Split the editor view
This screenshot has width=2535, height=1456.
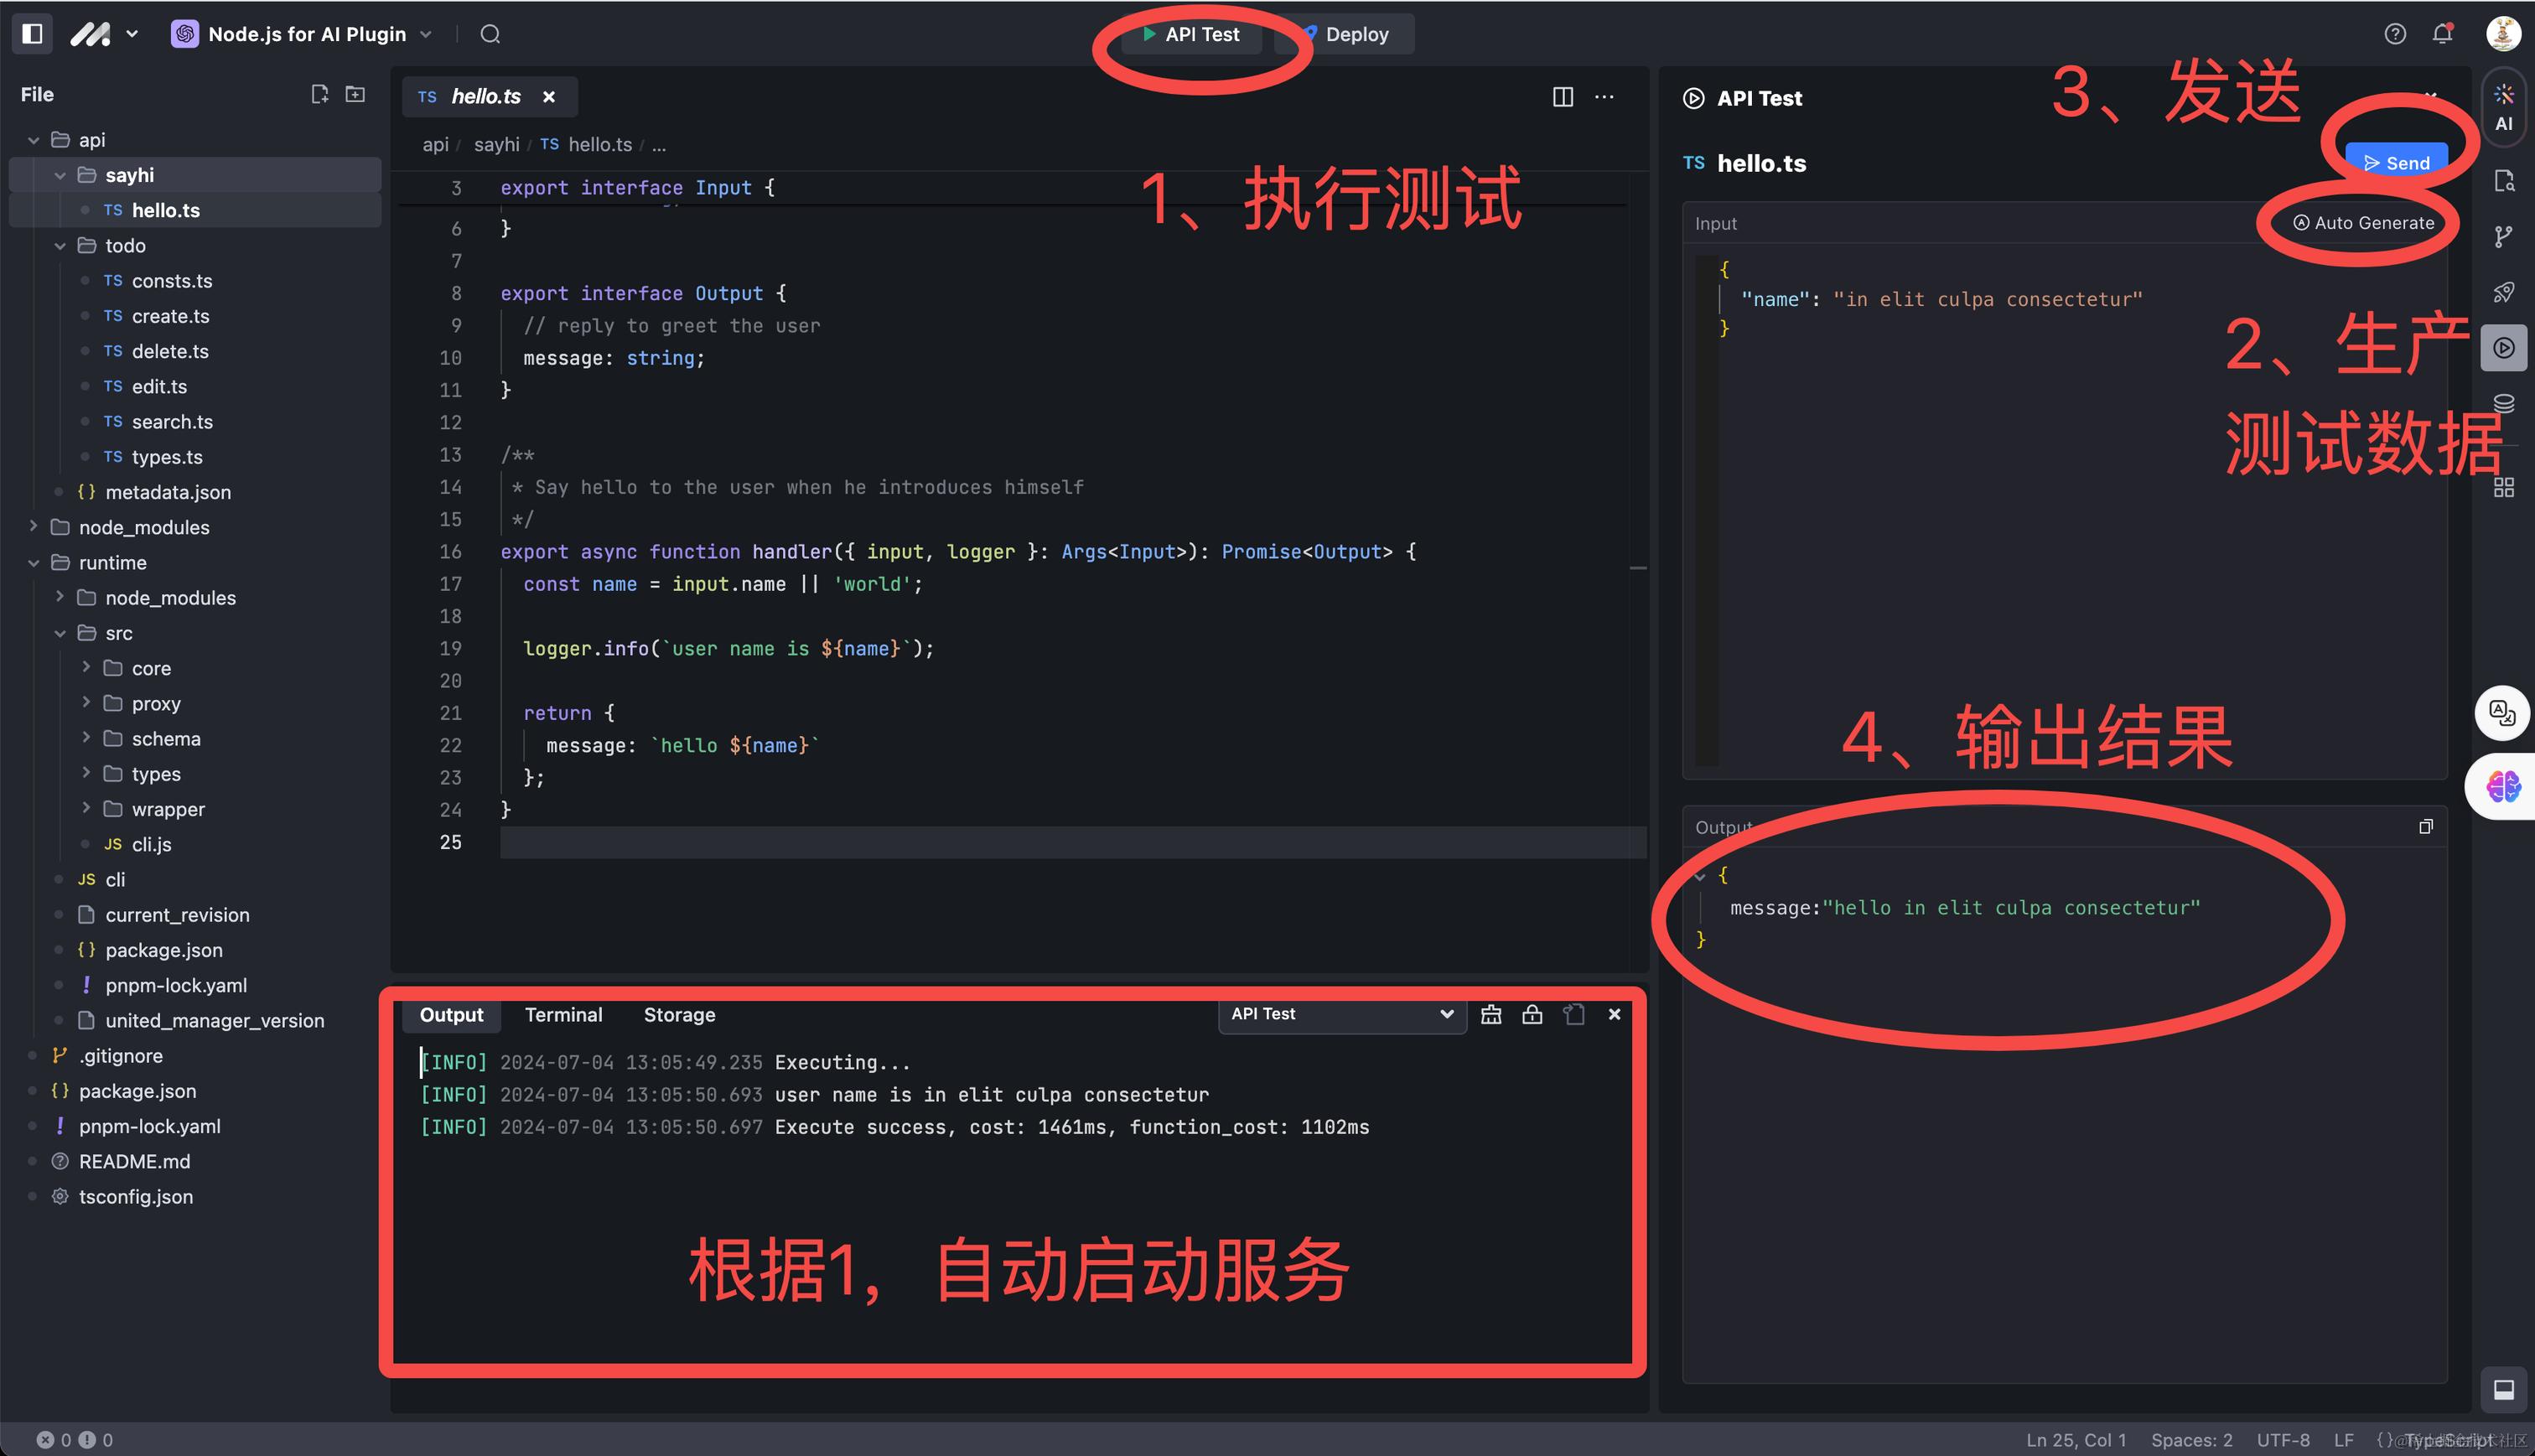tap(1562, 97)
